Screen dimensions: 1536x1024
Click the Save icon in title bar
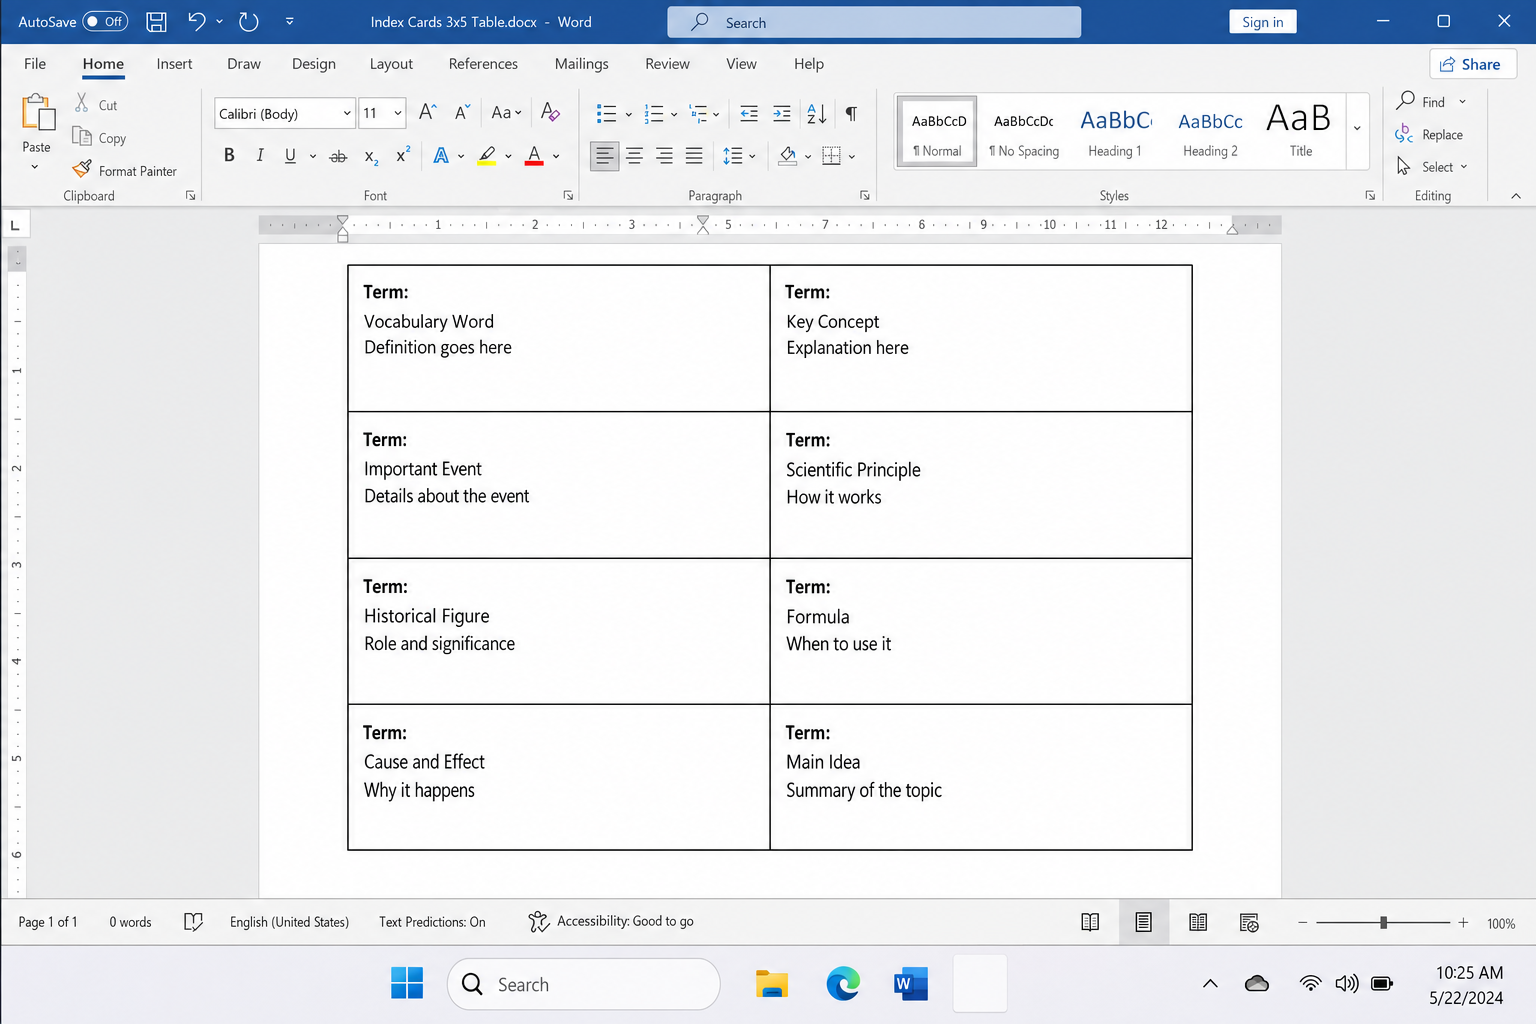pyautogui.click(x=156, y=21)
